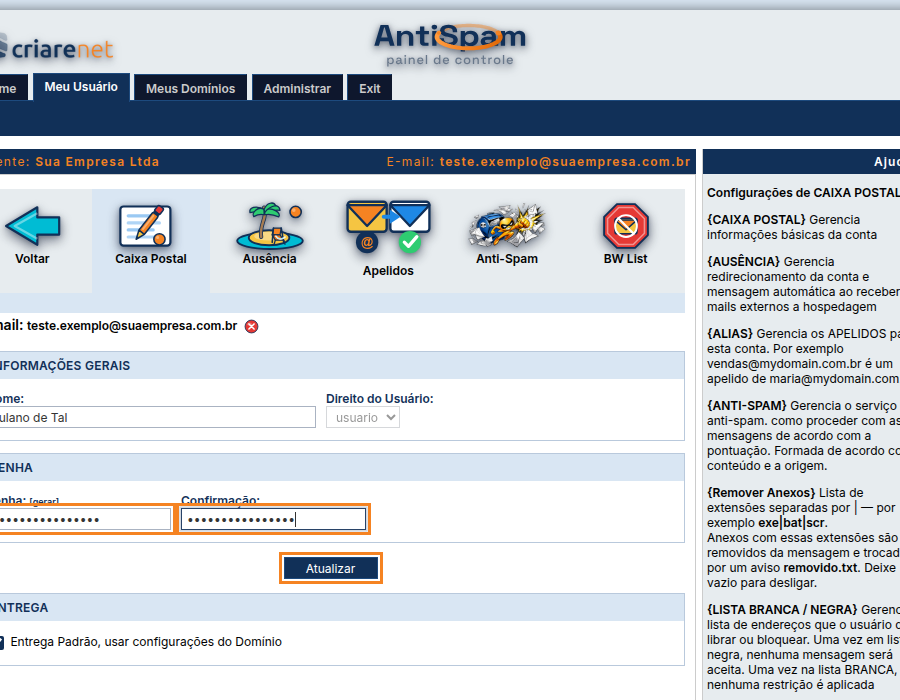This screenshot has height=700, width=900.
Task: Click the gerar password link
Action: (44, 501)
